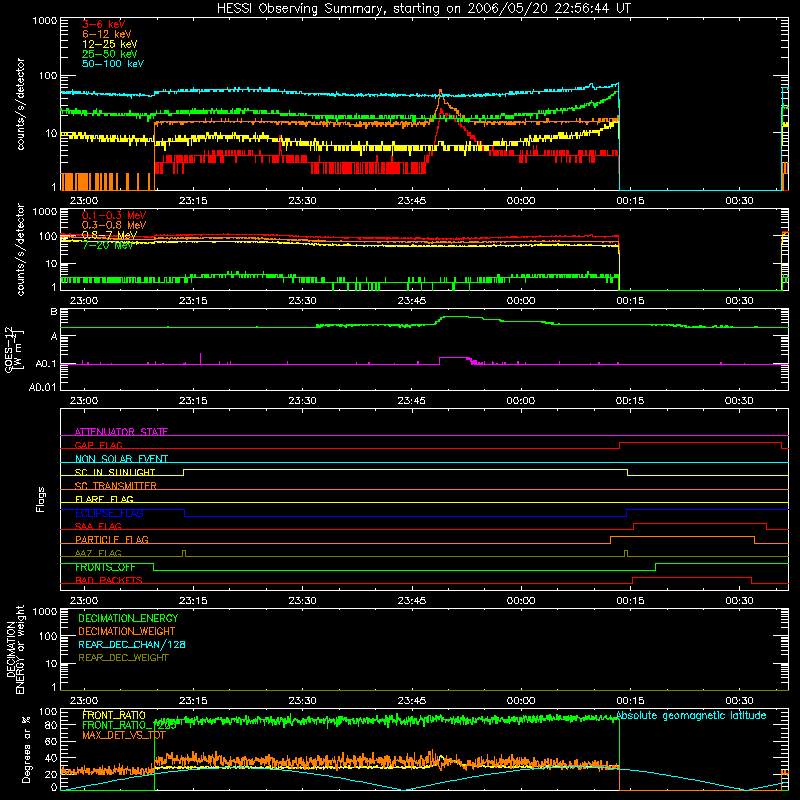The width and height of the screenshot is (800, 800).
Task: Click the red '0.1-0.3 MeV' legend label
Action: (x=114, y=215)
